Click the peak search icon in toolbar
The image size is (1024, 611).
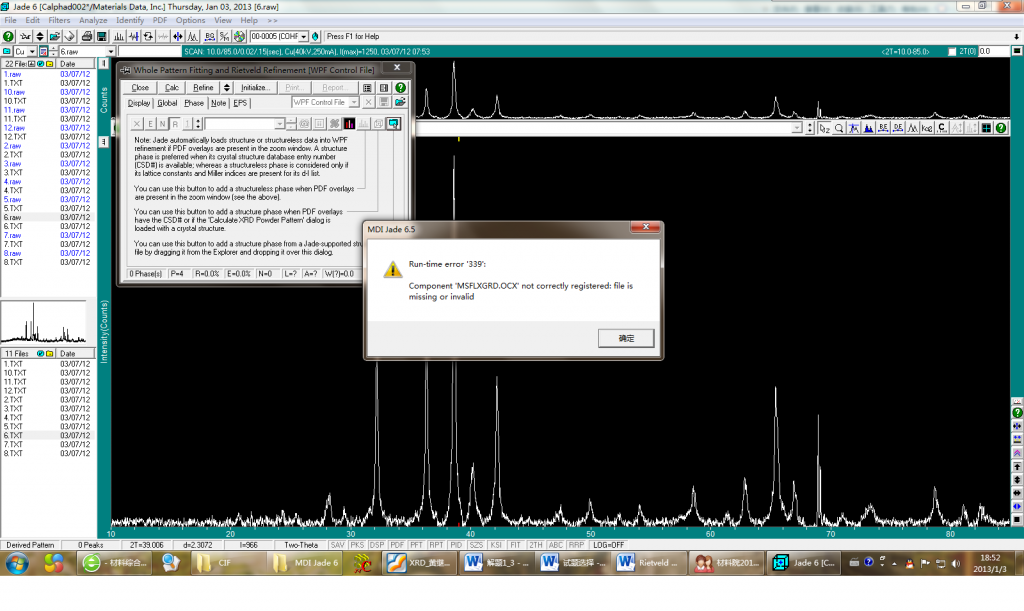(119, 37)
